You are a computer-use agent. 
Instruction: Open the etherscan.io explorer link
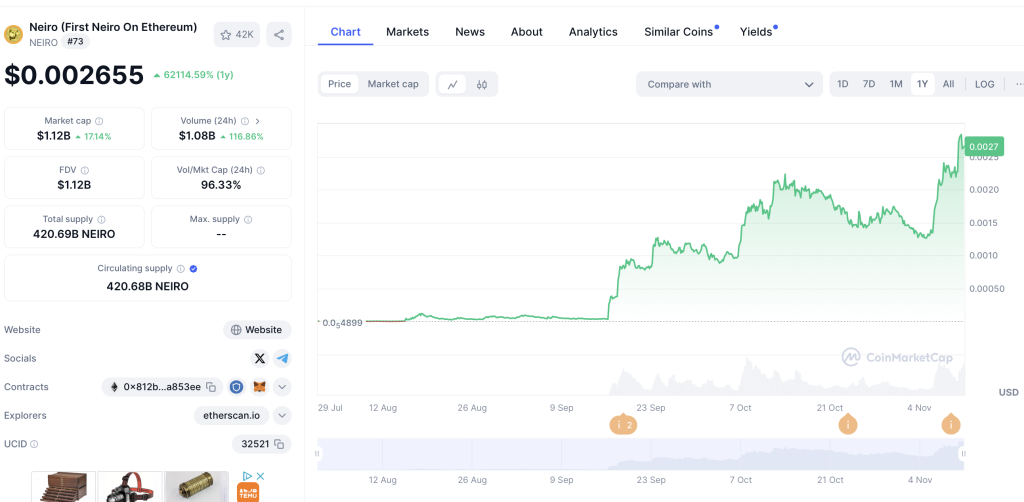click(232, 415)
